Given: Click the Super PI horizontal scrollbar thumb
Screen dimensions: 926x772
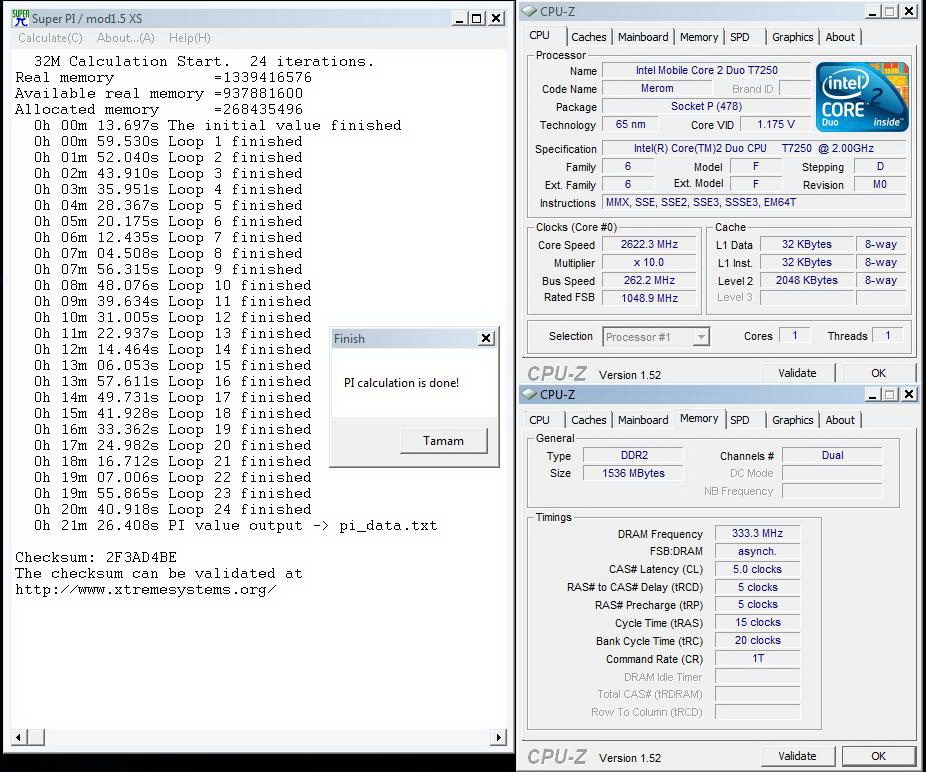Looking at the screenshot, I should click(x=35, y=737).
